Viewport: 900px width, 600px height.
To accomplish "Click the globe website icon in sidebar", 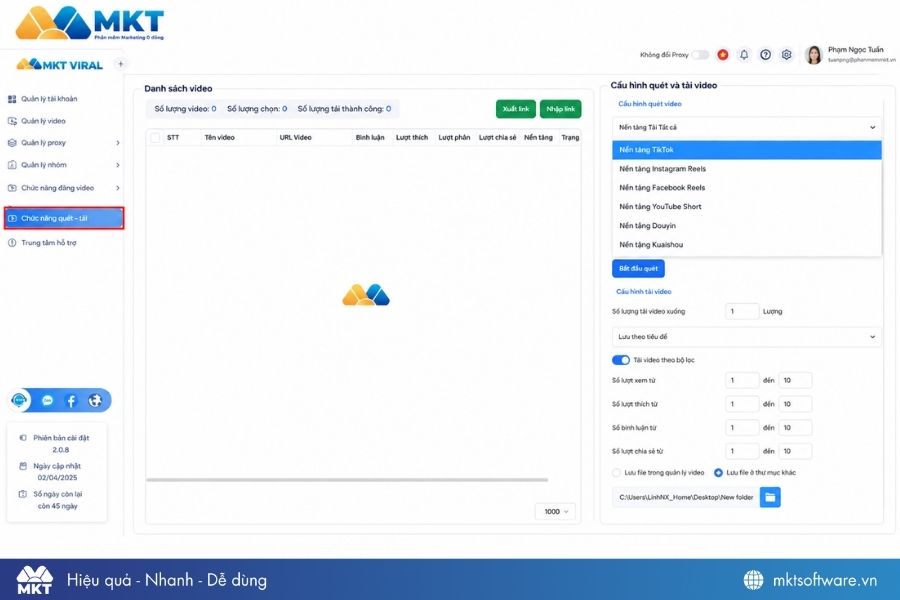I will [x=95, y=401].
